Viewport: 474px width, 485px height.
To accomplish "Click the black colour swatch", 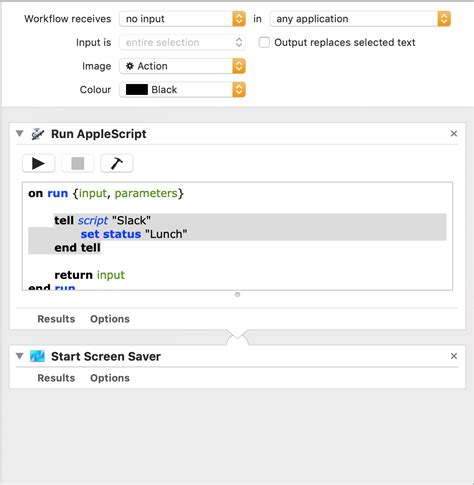I will (x=137, y=90).
